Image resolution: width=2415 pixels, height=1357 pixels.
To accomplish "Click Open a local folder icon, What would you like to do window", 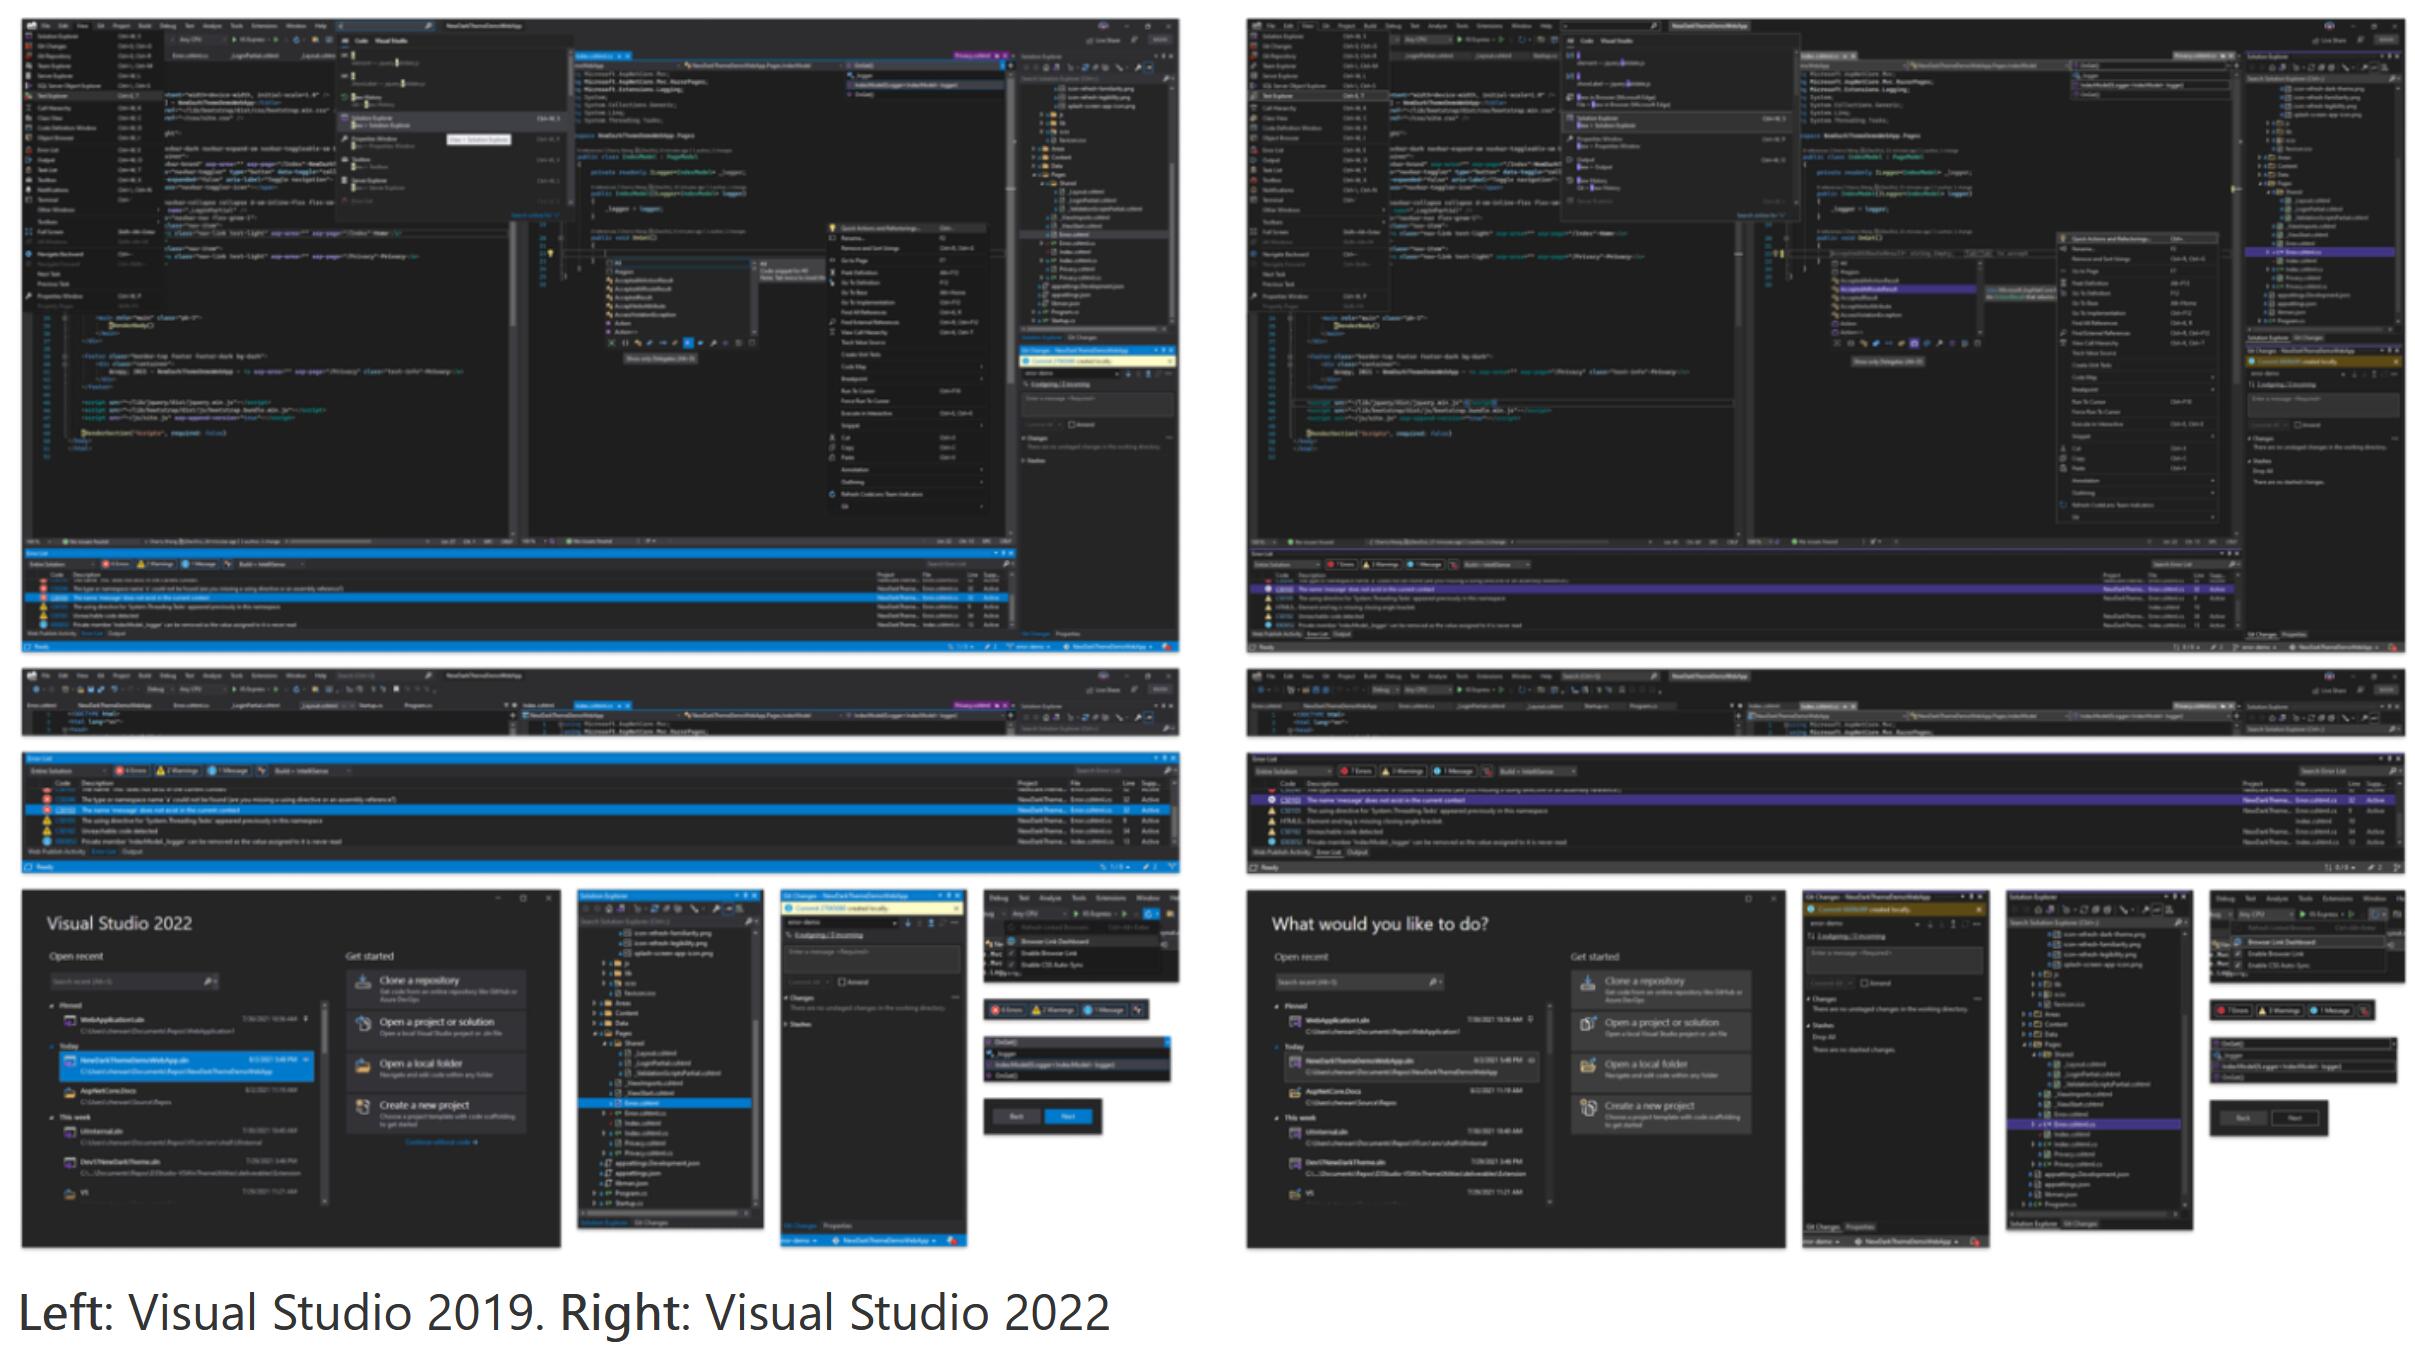I will click(x=1588, y=1065).
